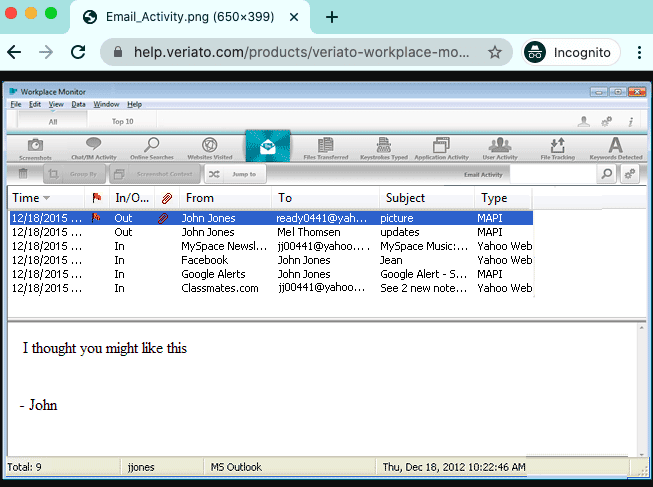
Task: Open the Screenshots view
Action: click(35, 149)
